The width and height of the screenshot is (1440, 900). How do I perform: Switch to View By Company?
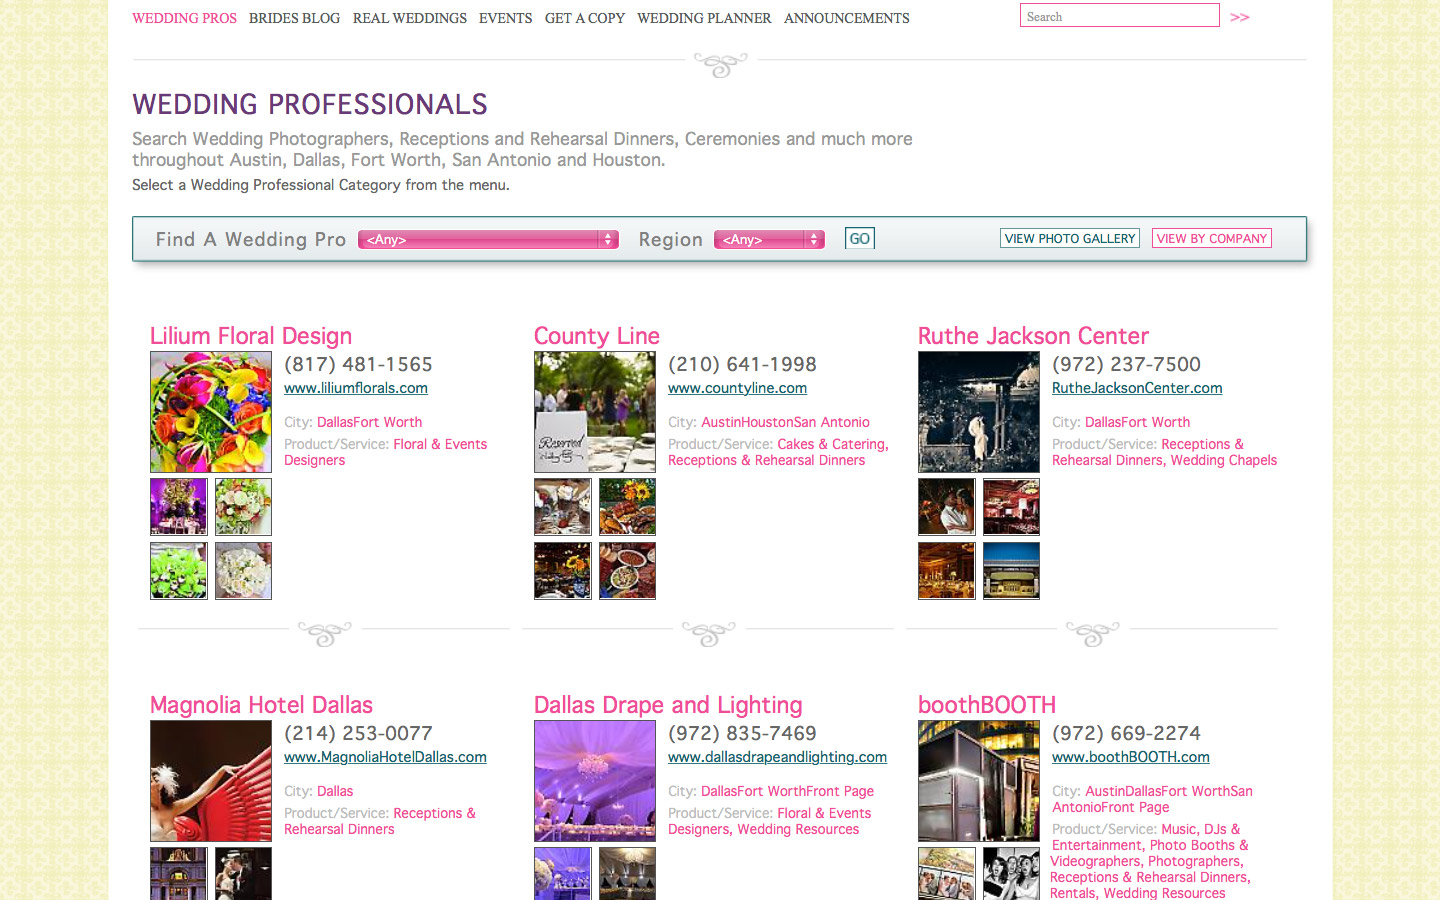1212,238
